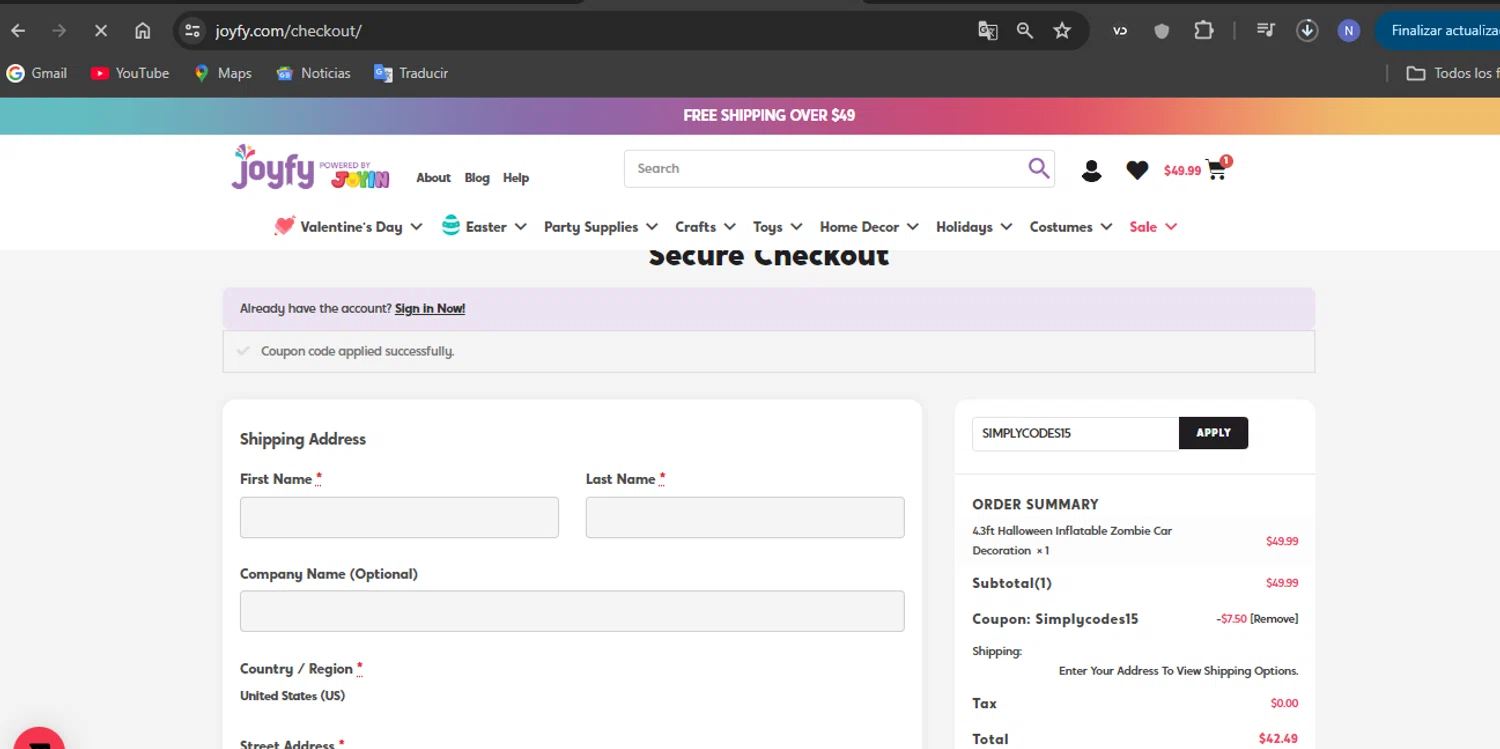Open Noticias bookmark
1500x749 pixels.
click(x=314, y=73)
